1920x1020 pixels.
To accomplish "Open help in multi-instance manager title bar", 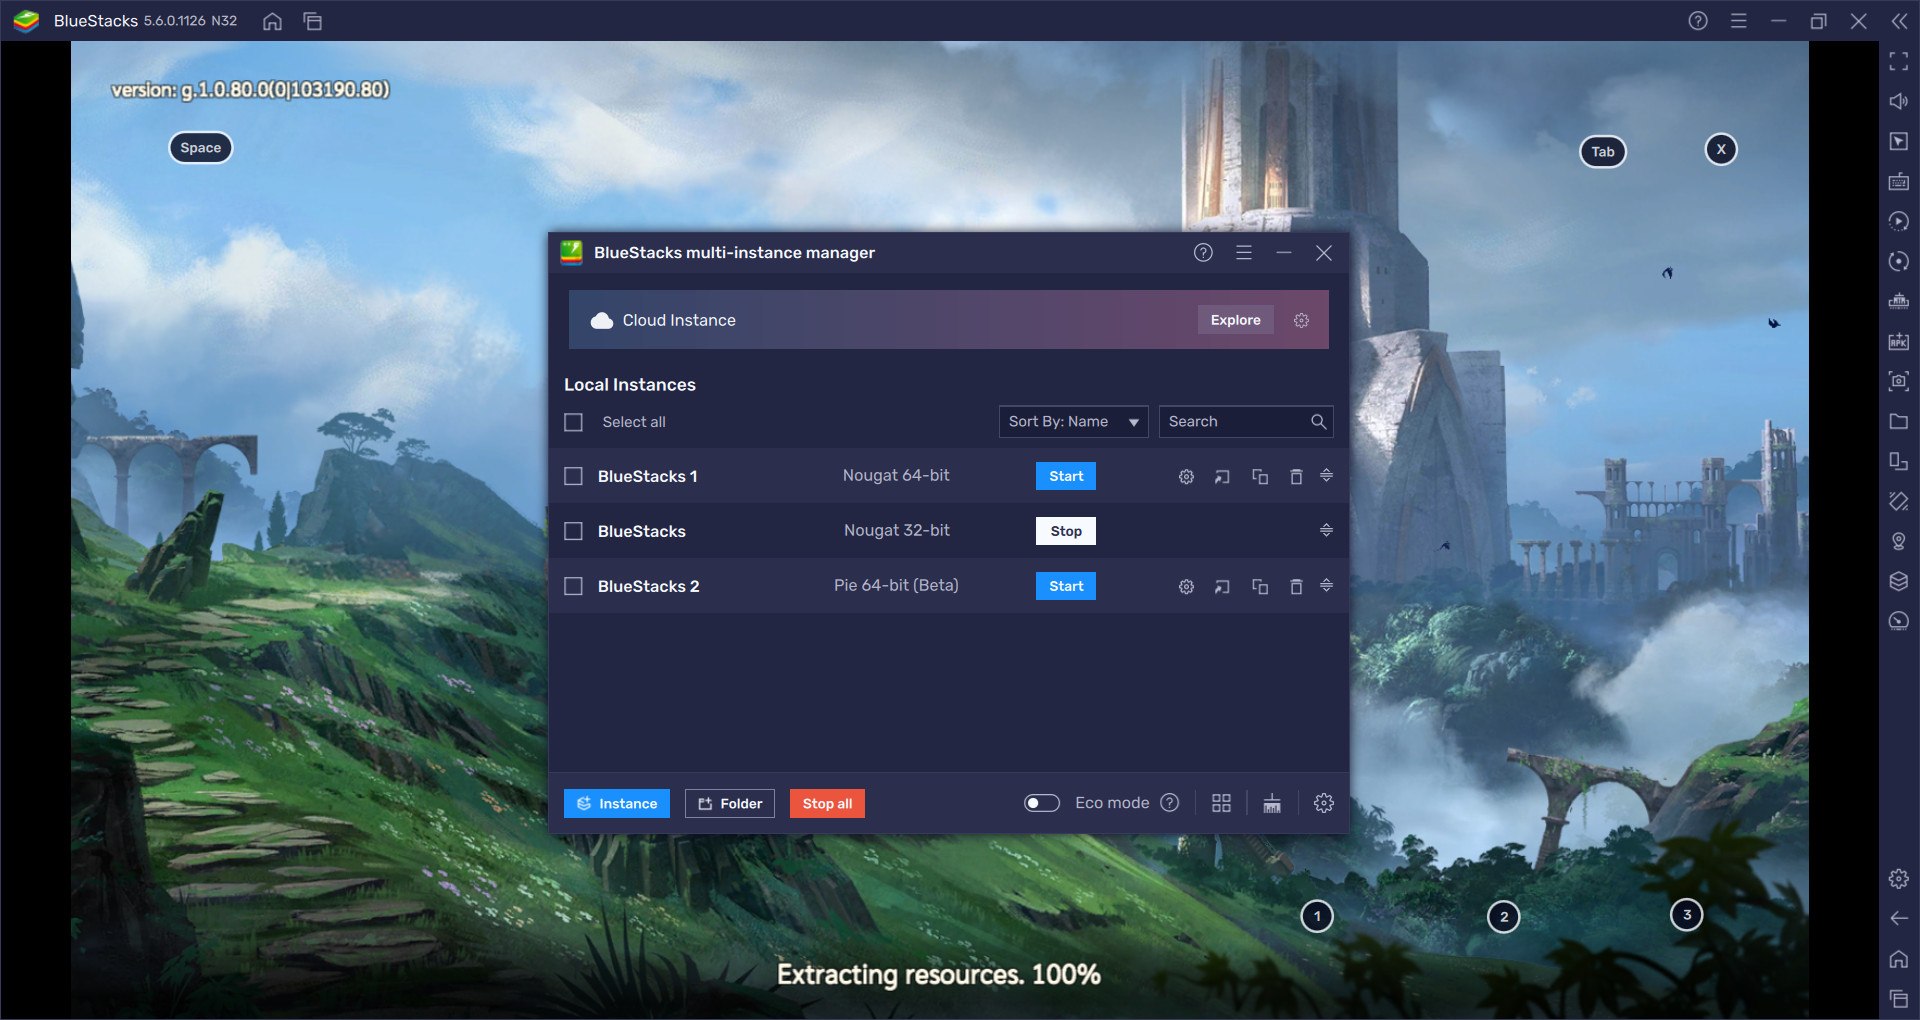I will click(x=1203, y=253).
